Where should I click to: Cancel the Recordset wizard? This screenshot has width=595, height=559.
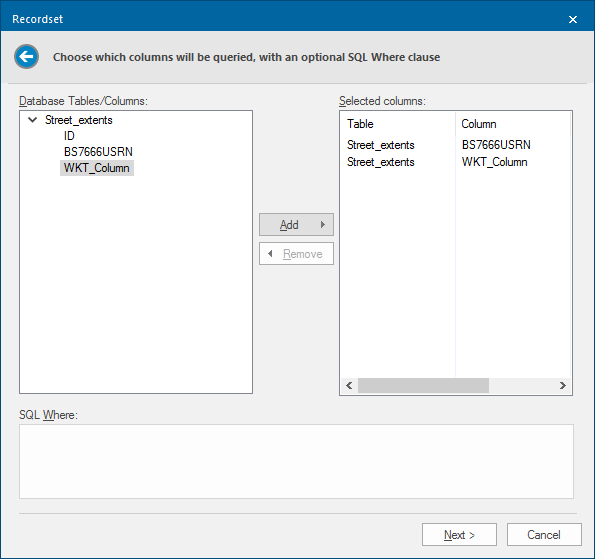pyautogui.click(x=544, y=535)
